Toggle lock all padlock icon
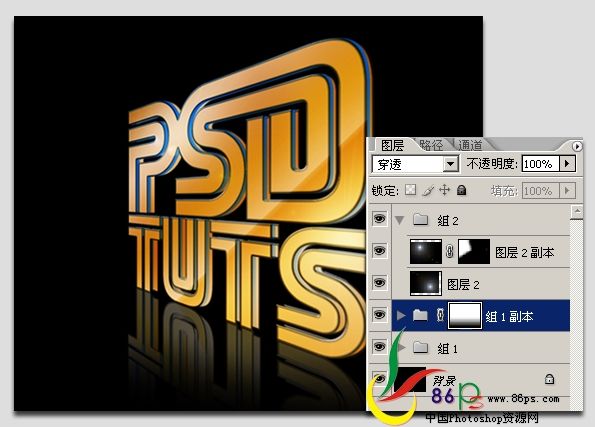Image resolution: width=595 pixels, height=427 pixels. coord(461,190)
